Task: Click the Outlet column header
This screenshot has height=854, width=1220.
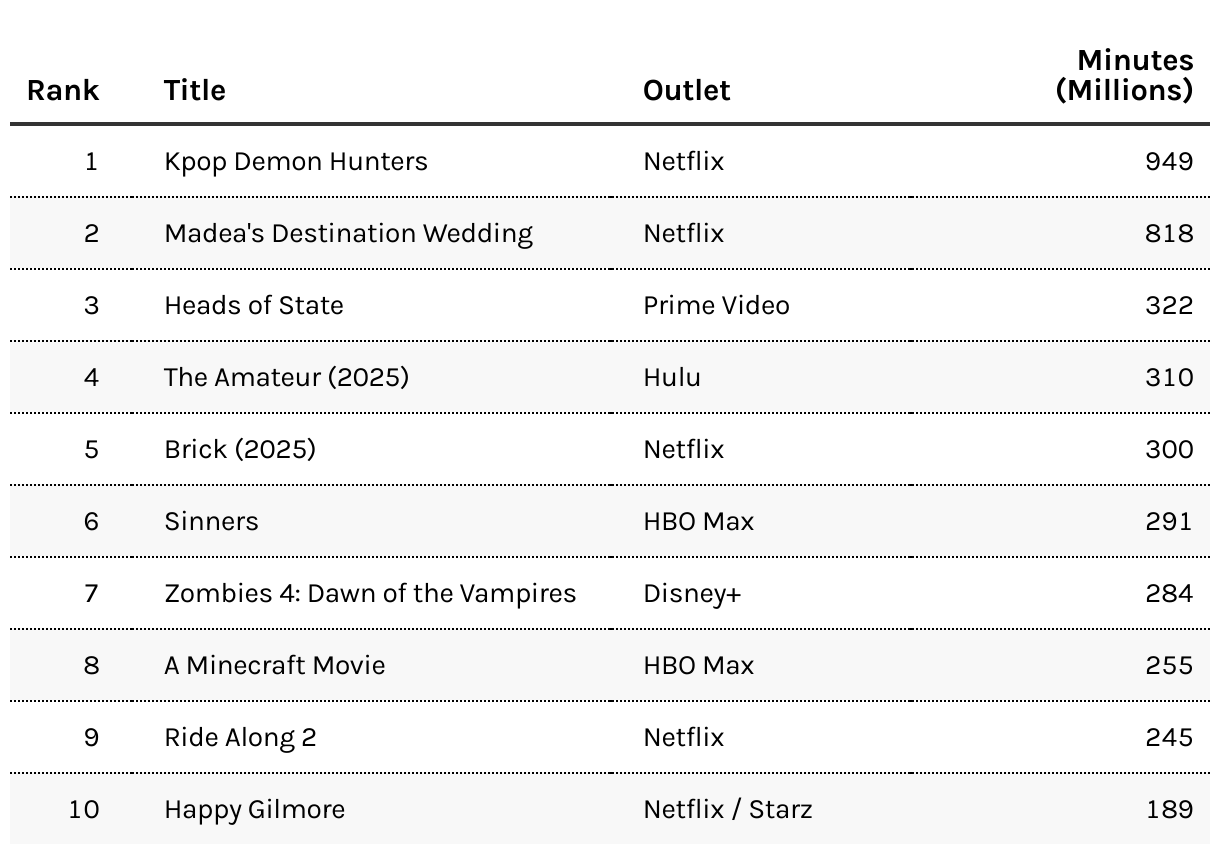Action: [687, 90]
